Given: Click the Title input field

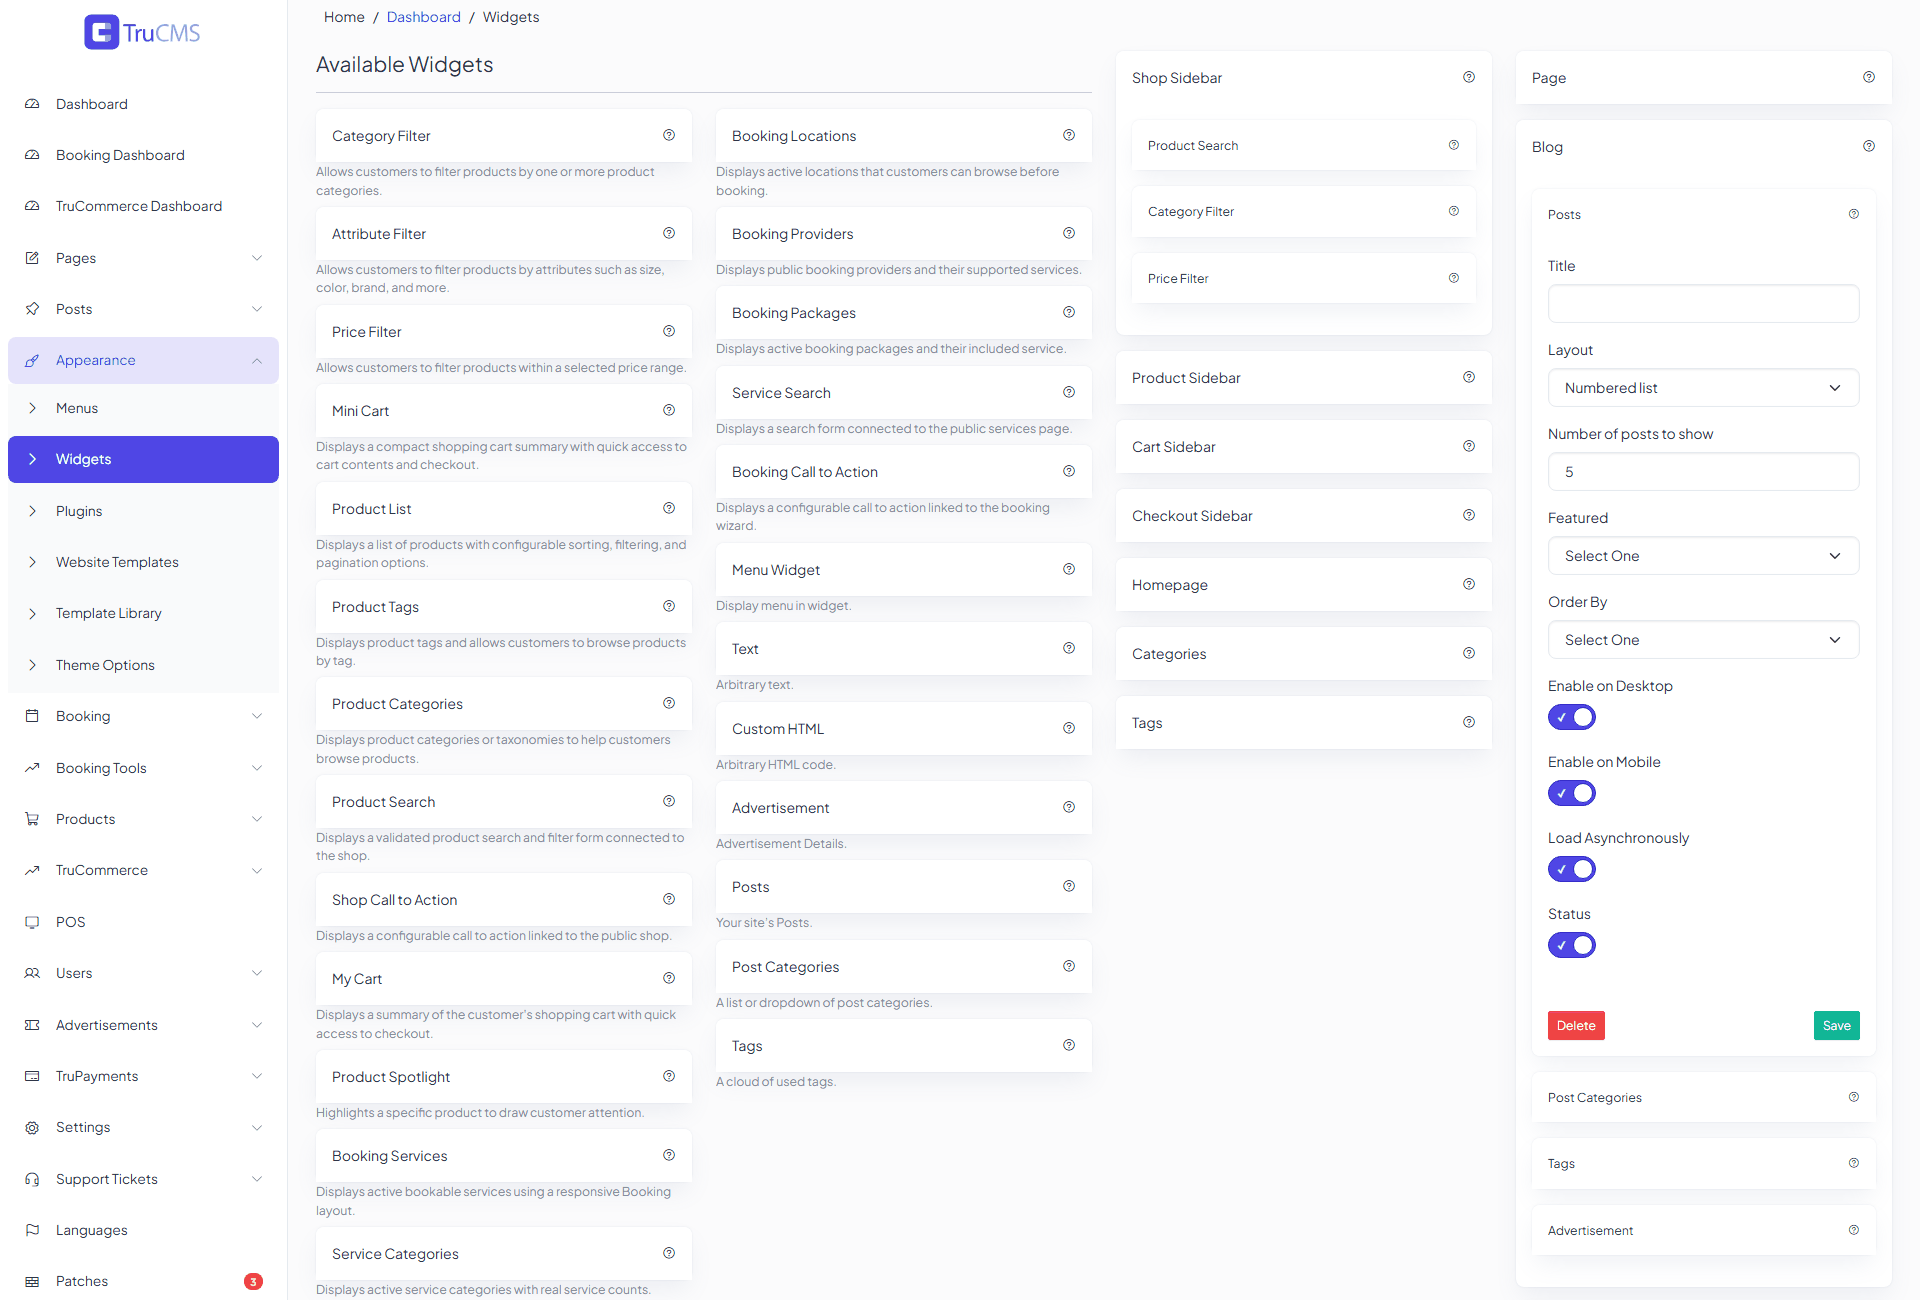Looking at the screenshot, I should [1703, 304].
